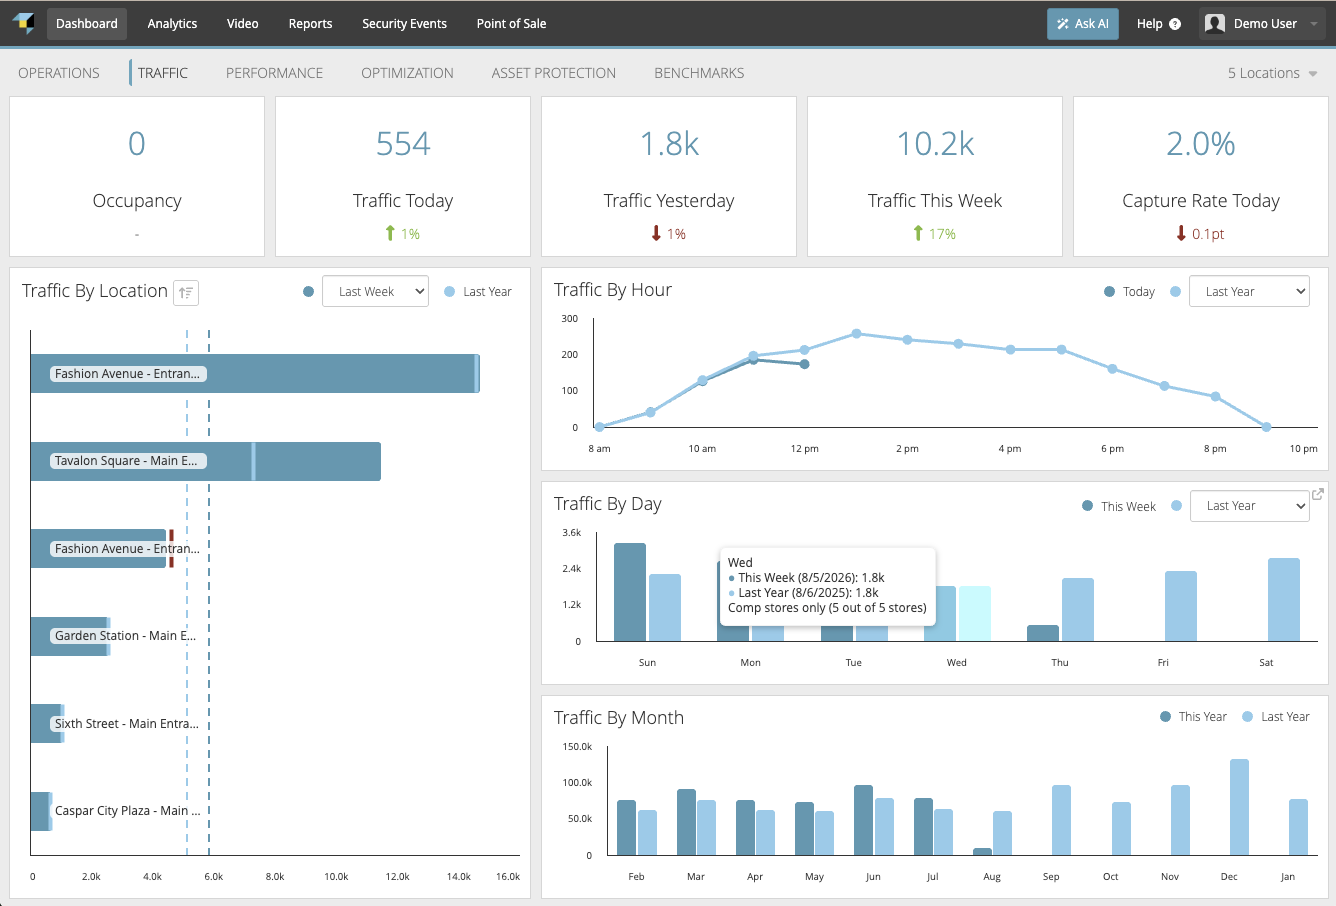Open Last Year dropdown in Traffic By Hour

click(x=1249, y=291)
